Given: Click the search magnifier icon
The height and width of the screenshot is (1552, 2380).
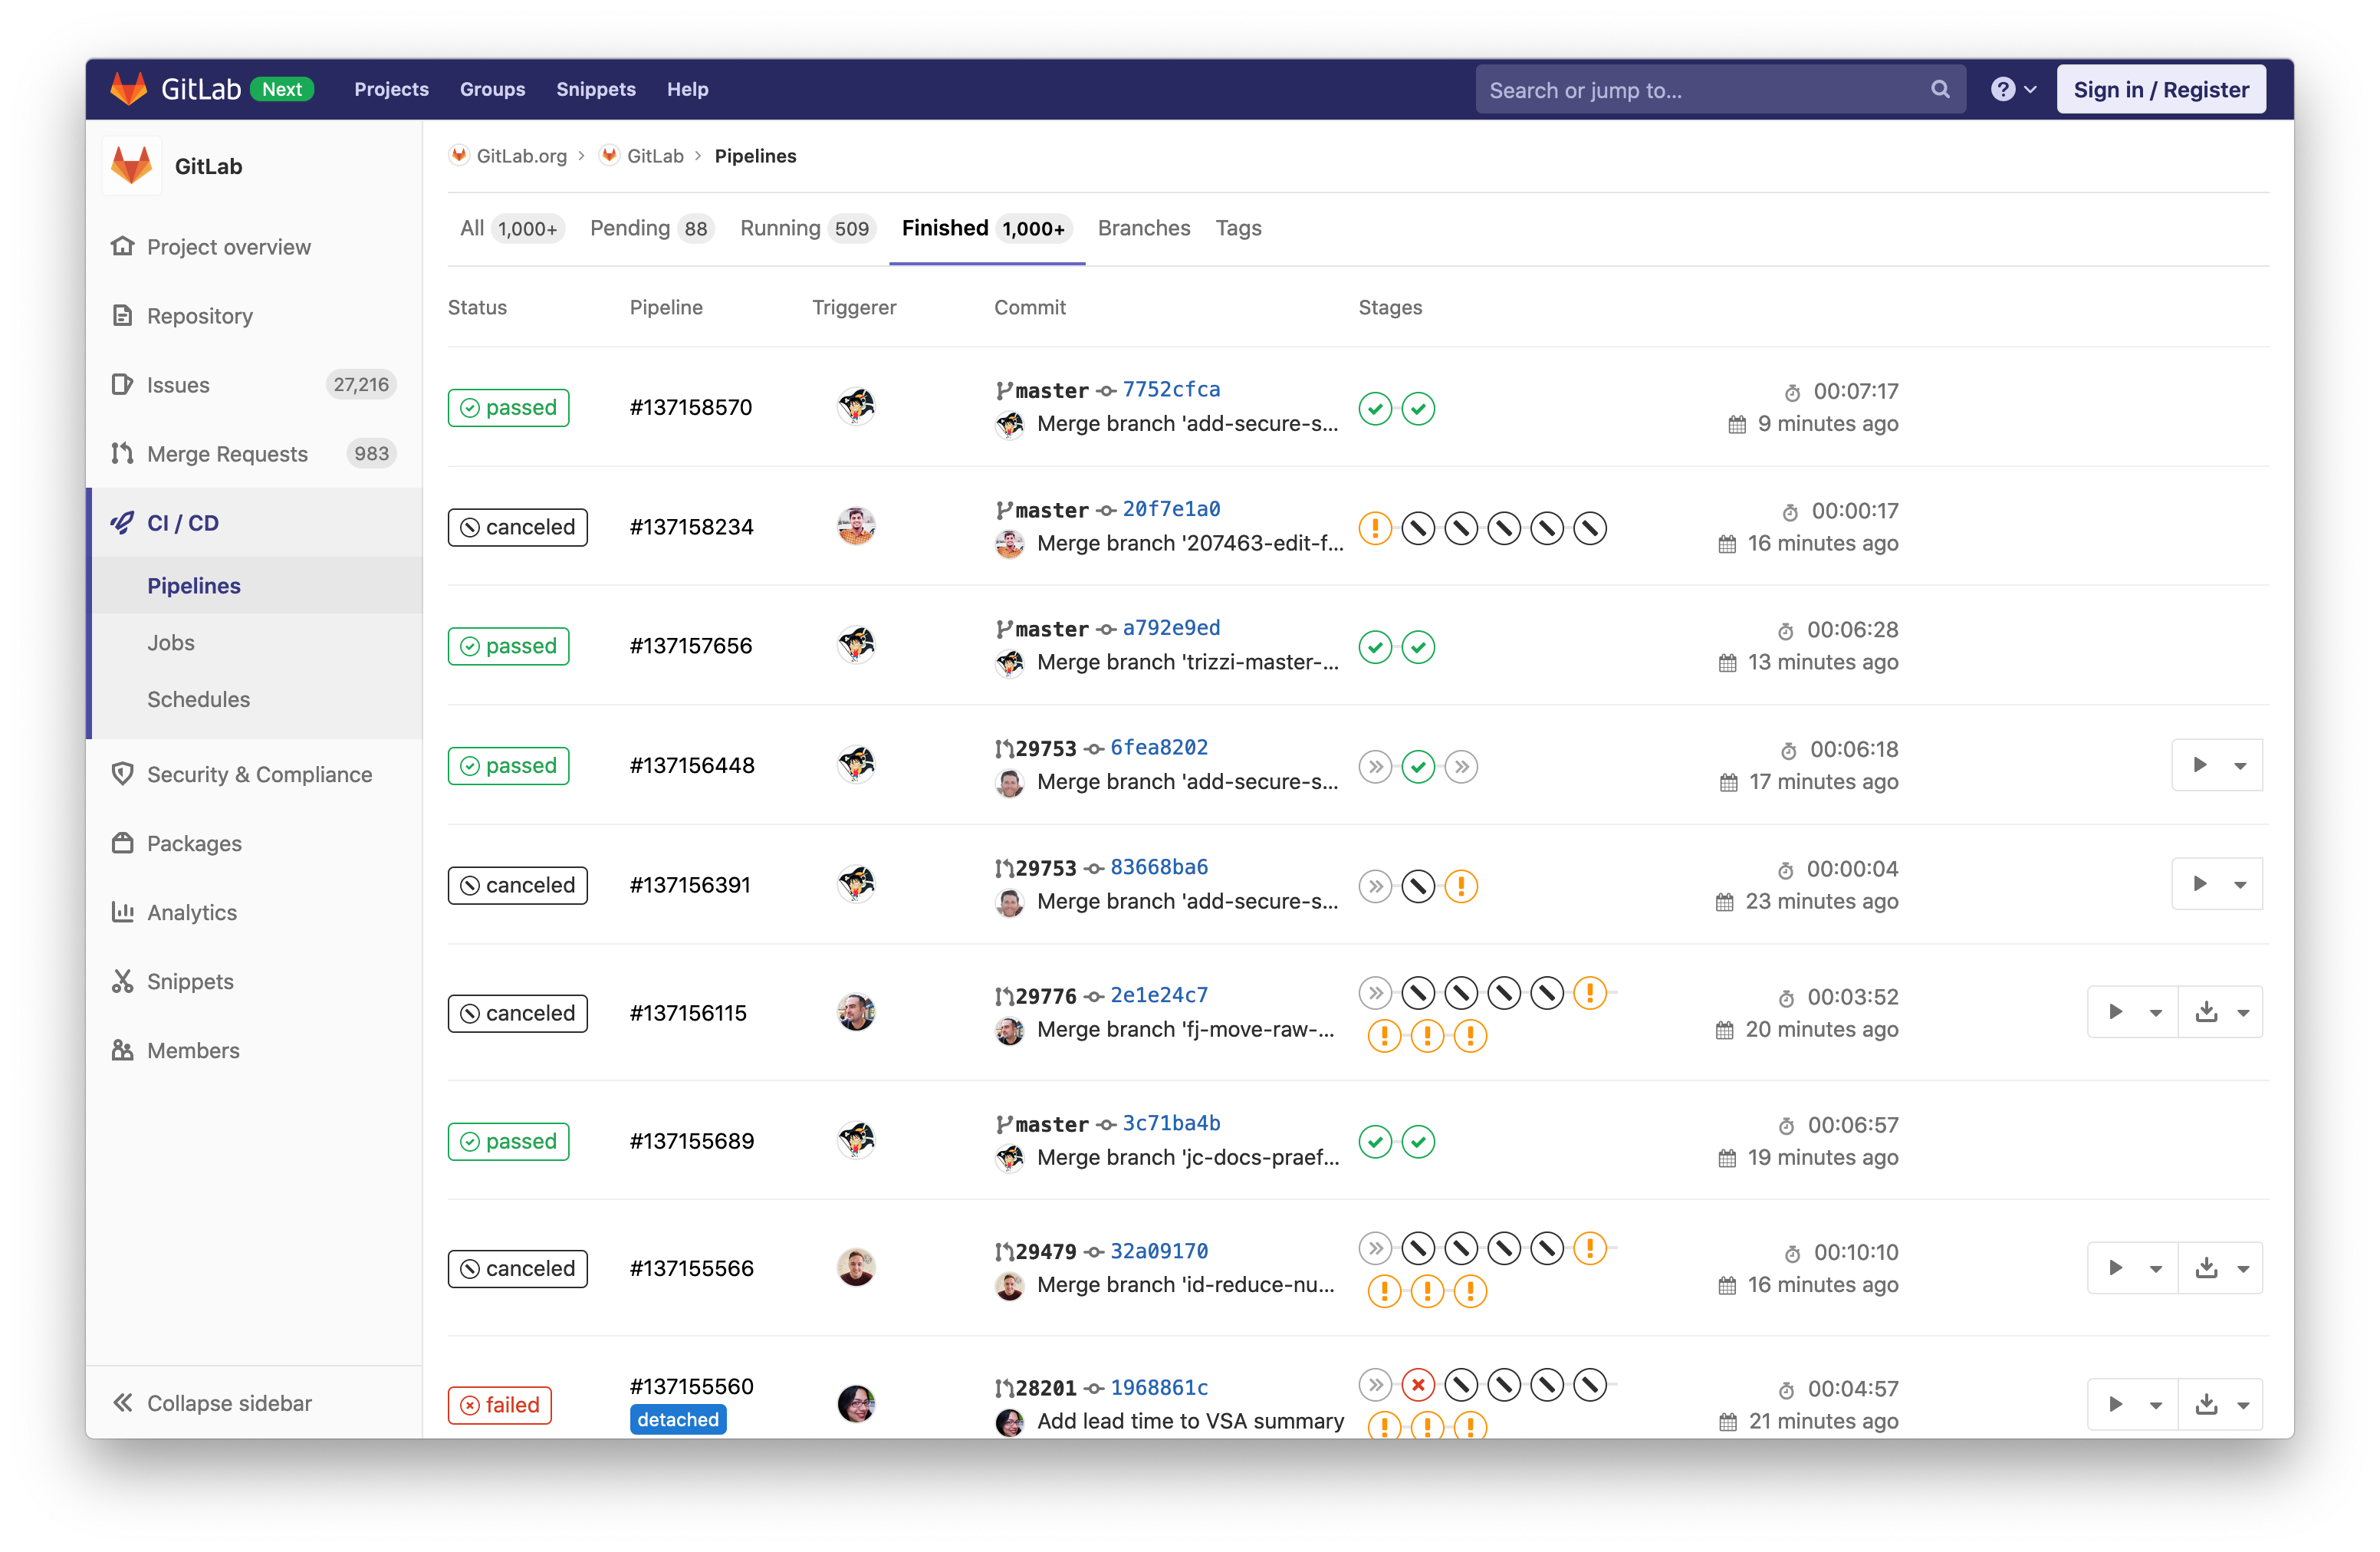Looking at the screenshot, I should click(1939, 89).
